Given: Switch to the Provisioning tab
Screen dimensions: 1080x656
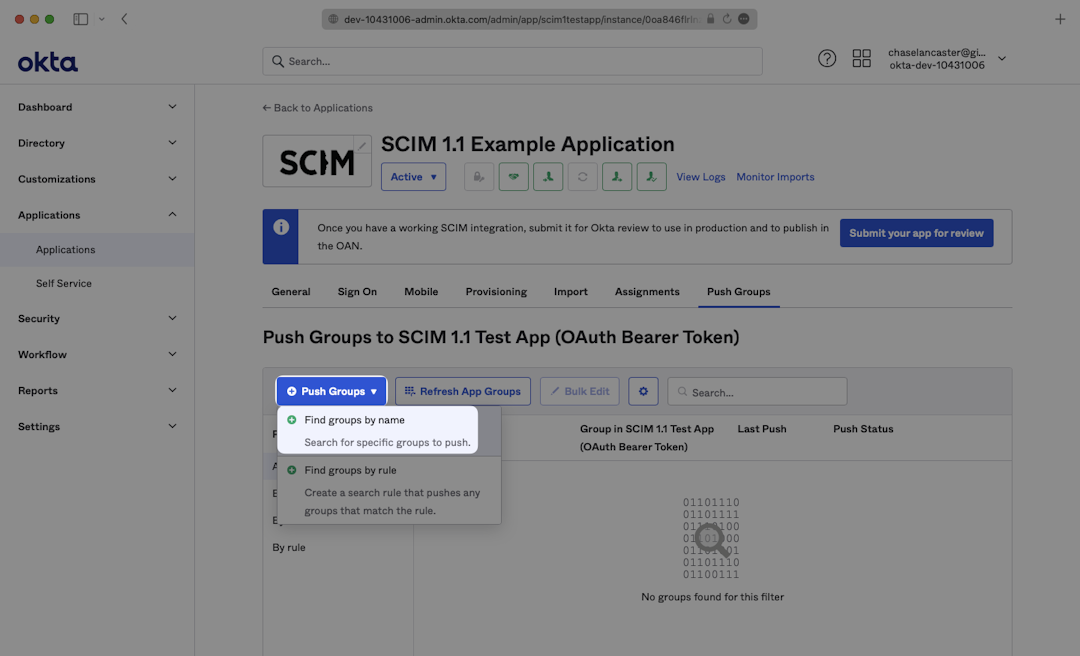Looking at the screenshot, I should 496,292.
